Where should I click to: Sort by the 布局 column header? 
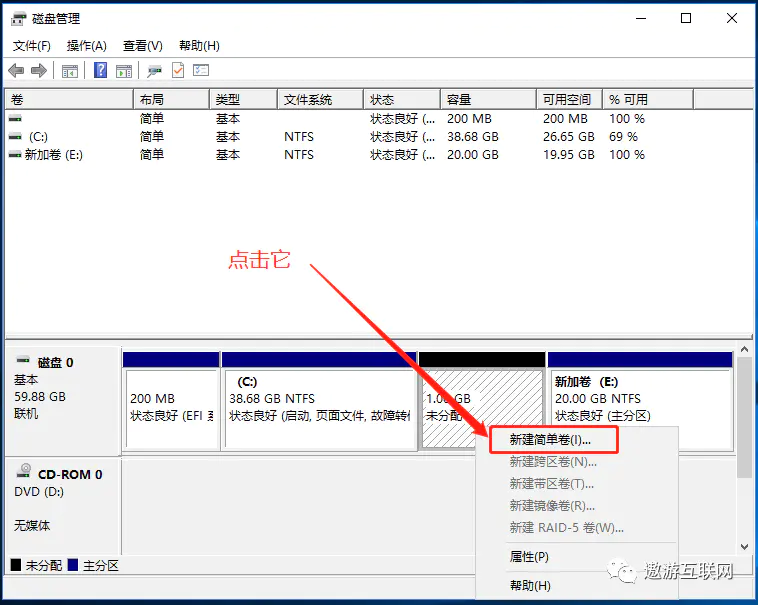172,100
